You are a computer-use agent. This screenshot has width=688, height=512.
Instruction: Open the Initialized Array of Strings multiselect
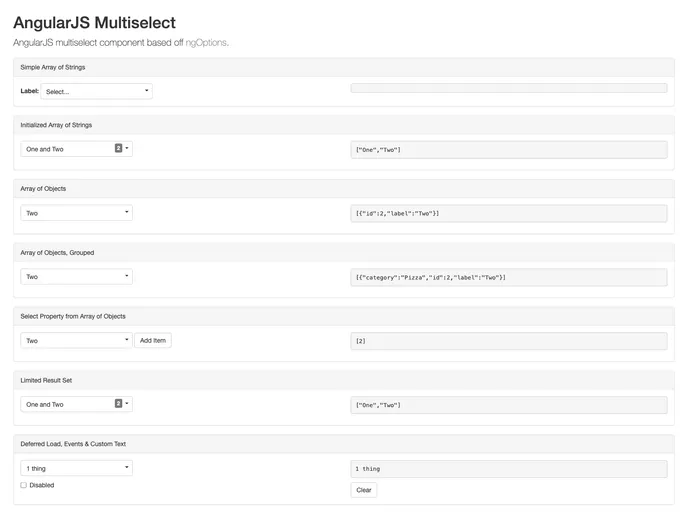tap(76, 149)
